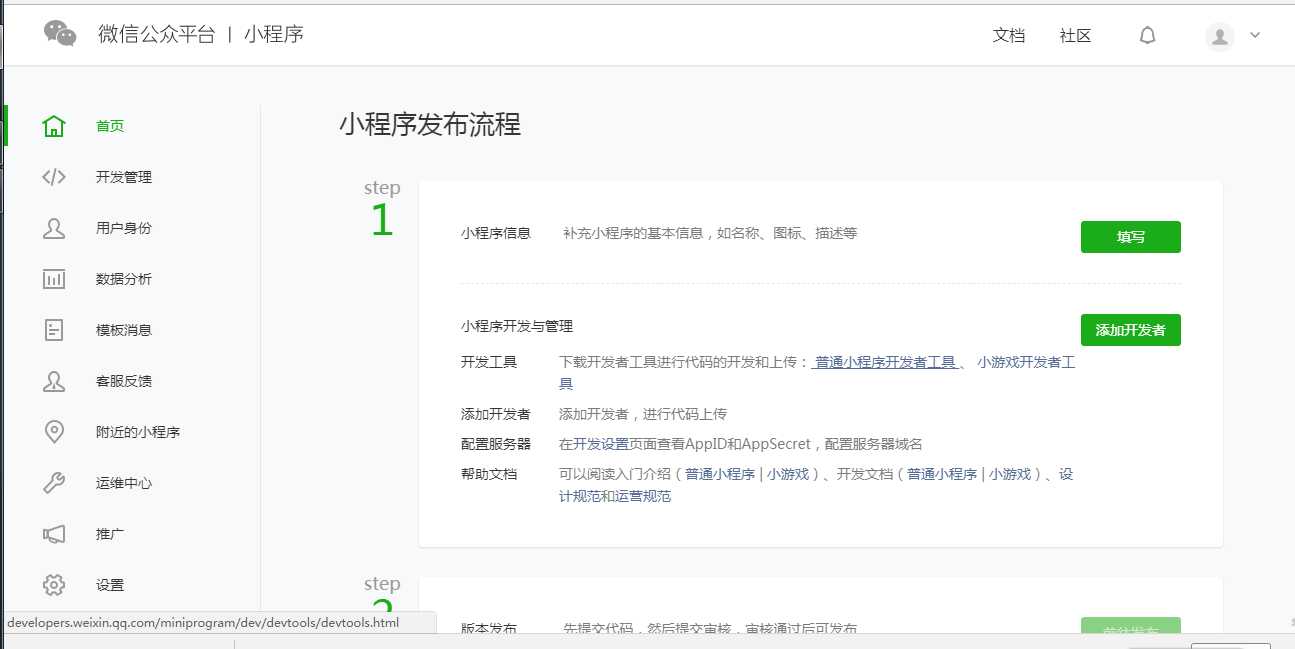Open 数据分析 menu item
The width and height of the screenshot is (1295, 649).
pyautogui.click(x=124, y=279)
